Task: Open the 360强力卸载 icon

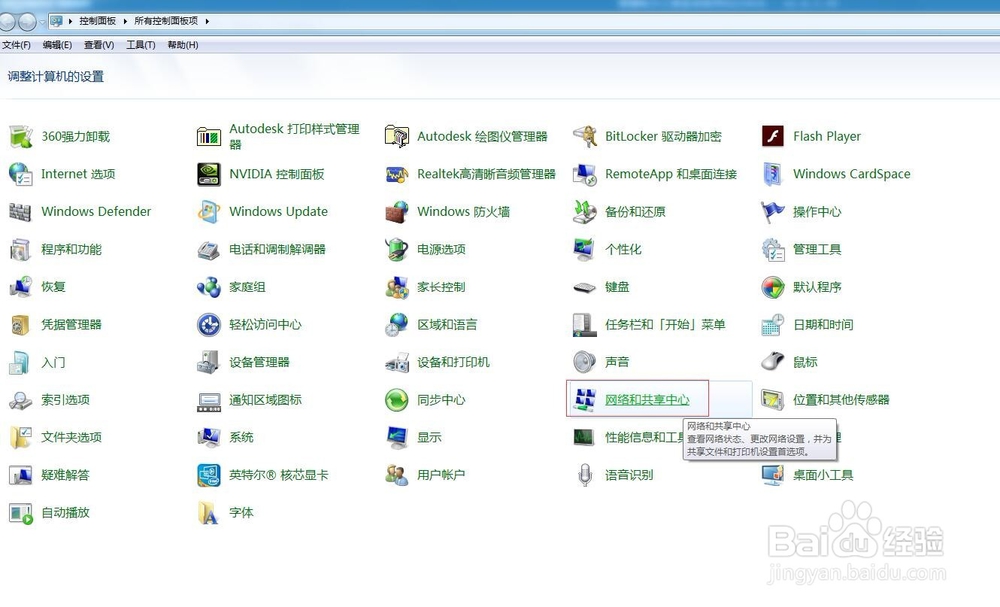Action: (20, 136)
